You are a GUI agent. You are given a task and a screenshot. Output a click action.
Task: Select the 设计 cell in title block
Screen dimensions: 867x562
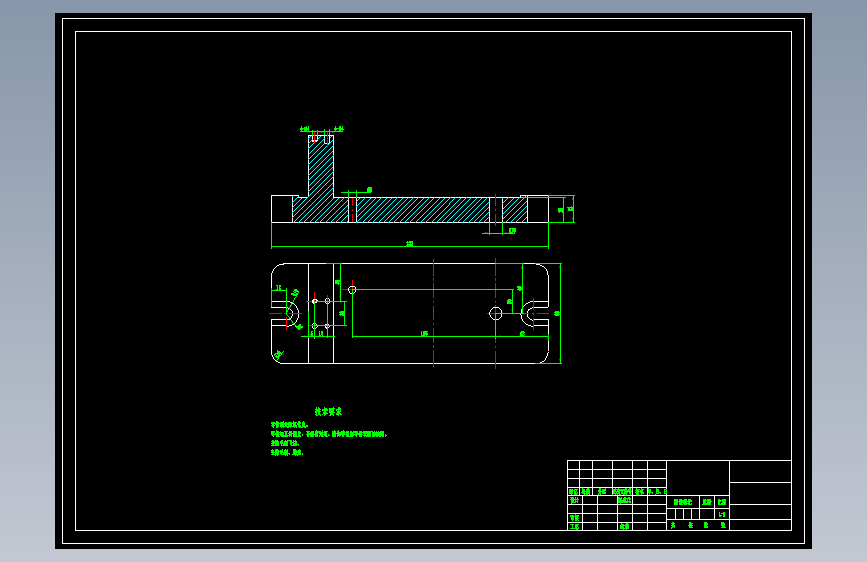click(574, 500)
